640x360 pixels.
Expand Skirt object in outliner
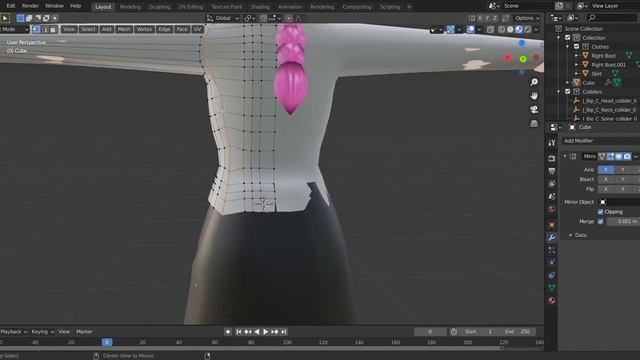tap(576, 73)
